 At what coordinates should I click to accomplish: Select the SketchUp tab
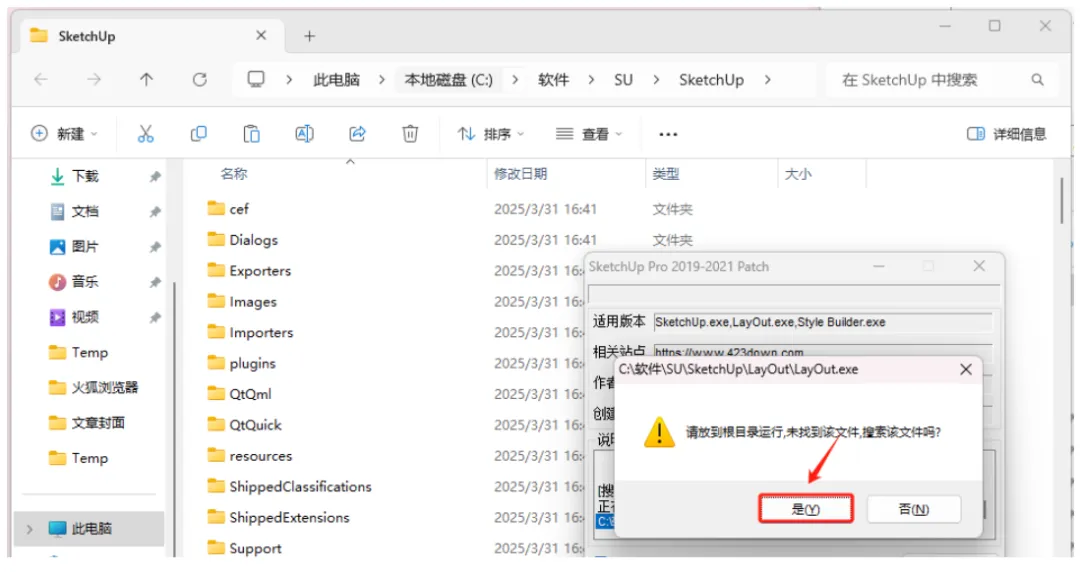click(x=152, y=36)
